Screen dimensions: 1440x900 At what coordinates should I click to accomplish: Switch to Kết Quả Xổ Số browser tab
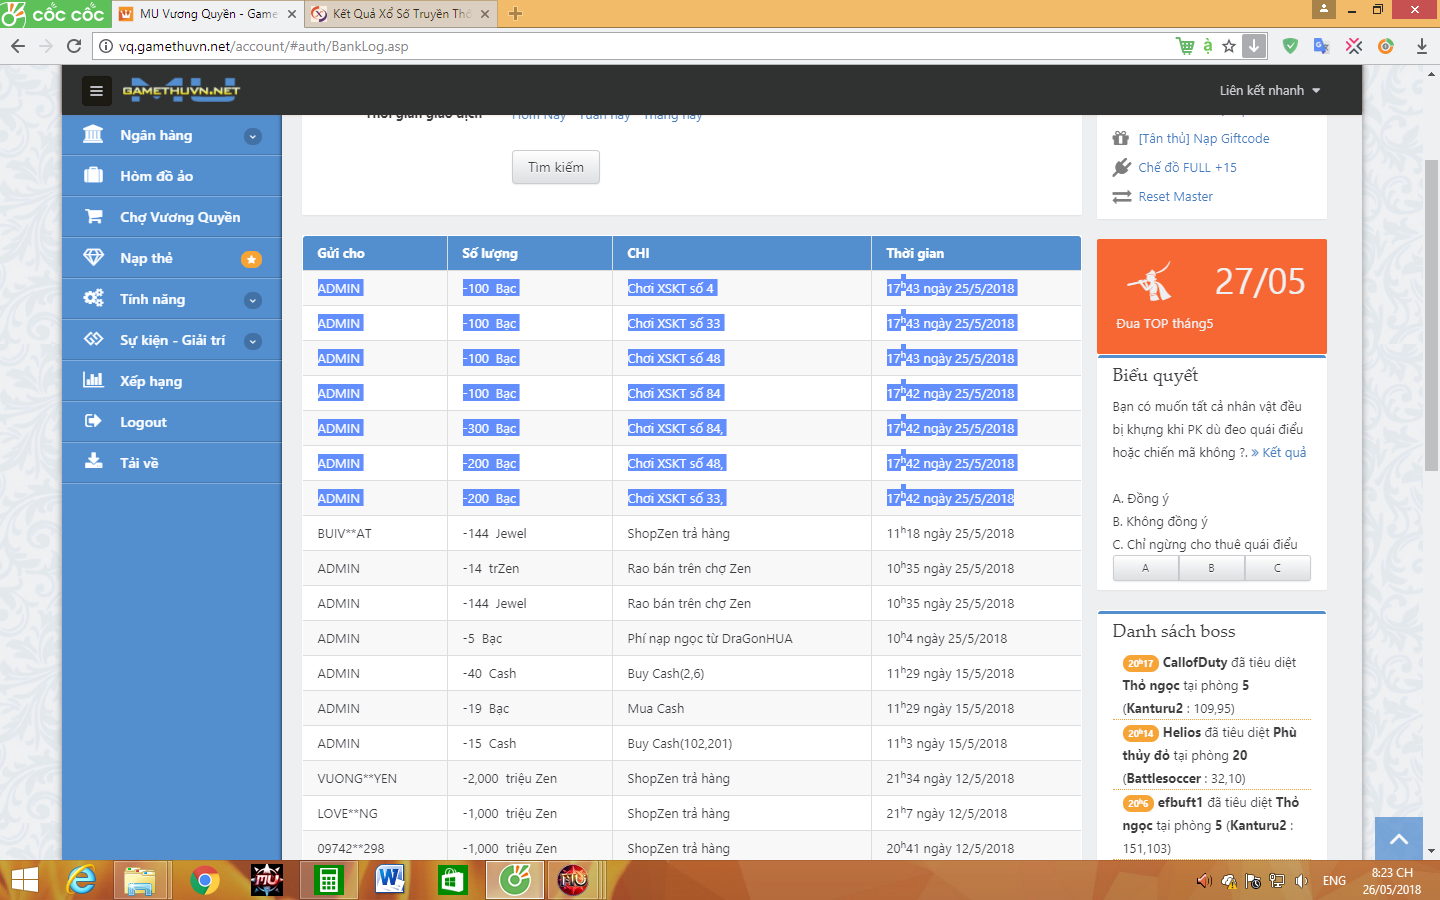click(x=400, y=14)
